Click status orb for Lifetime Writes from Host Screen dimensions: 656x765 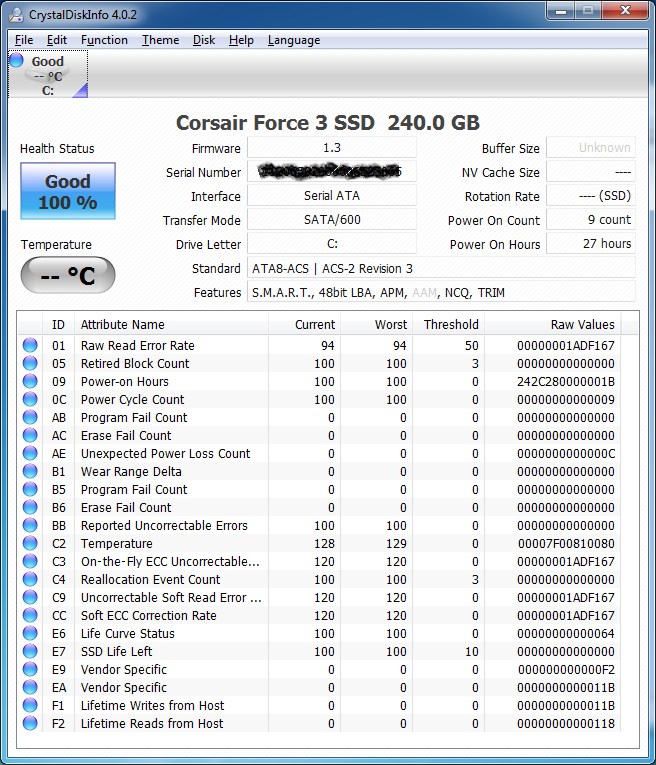tap(30, 705)
